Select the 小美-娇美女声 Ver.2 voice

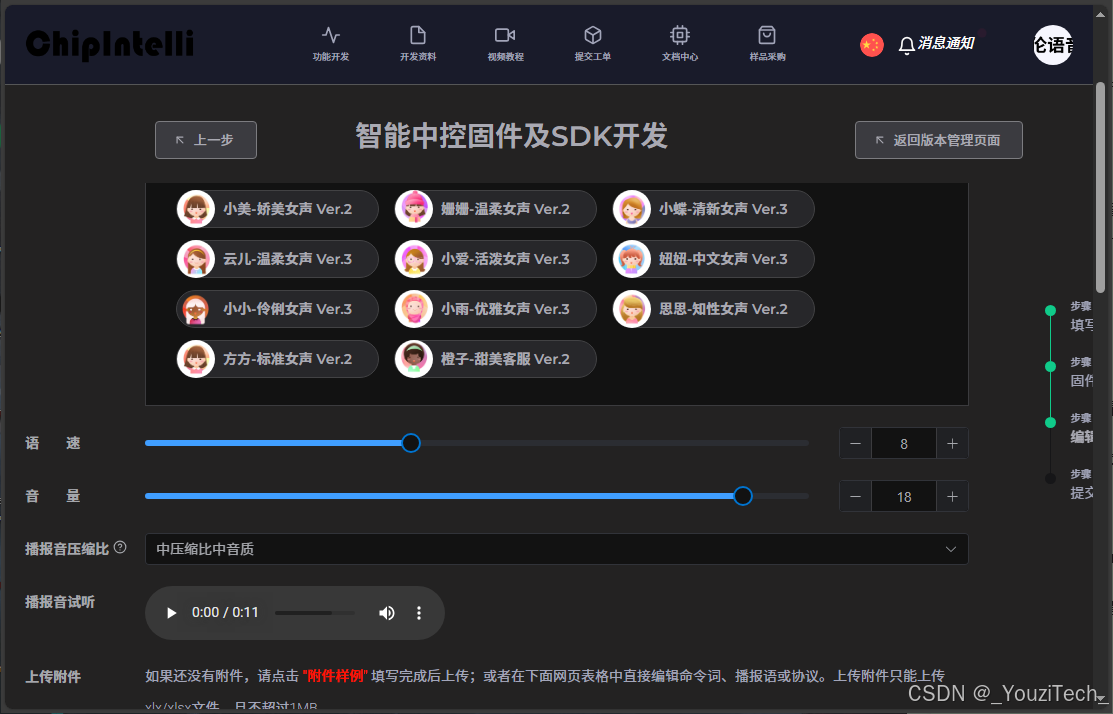277,209
